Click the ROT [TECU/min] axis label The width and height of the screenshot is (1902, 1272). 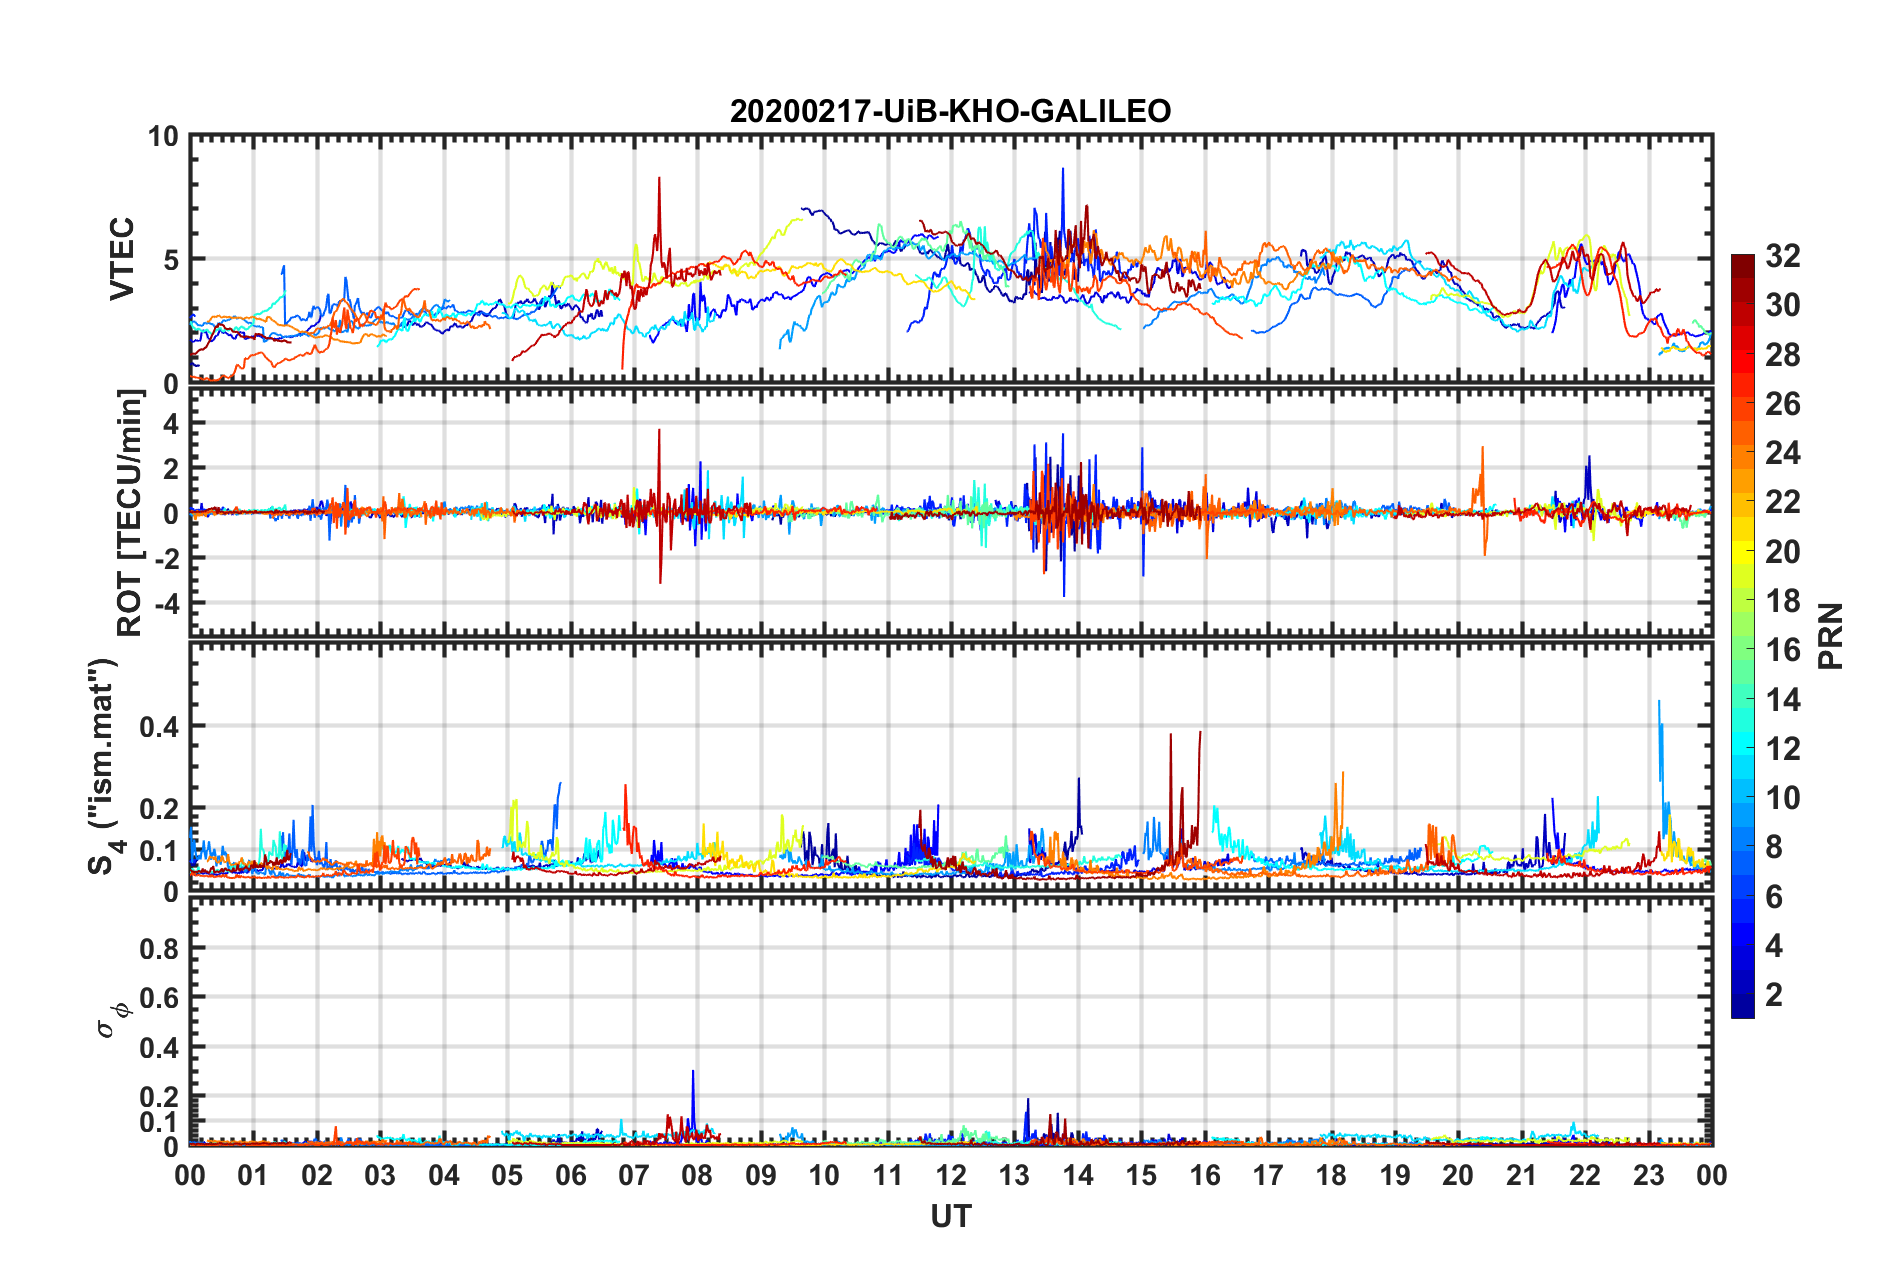130,513
